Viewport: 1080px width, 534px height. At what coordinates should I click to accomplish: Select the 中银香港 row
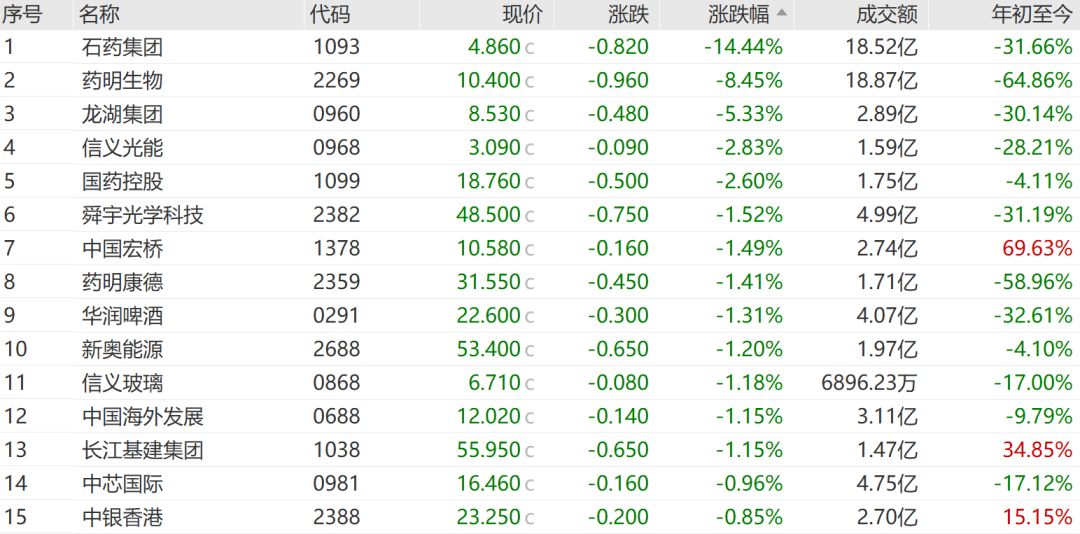point(540,517)
